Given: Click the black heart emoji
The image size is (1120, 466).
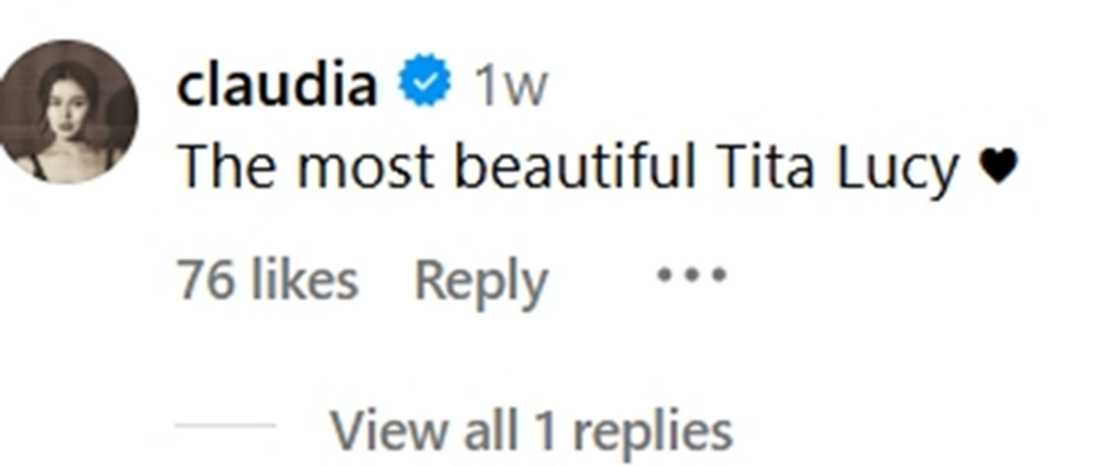Looking at the screenshot, I should point(997,166).
